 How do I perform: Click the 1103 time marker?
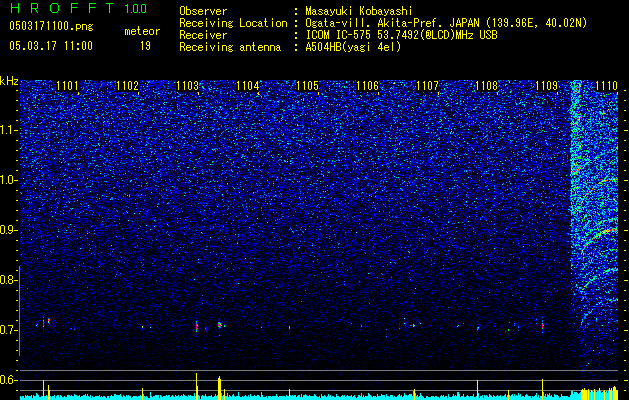click(x=188, y=86)
